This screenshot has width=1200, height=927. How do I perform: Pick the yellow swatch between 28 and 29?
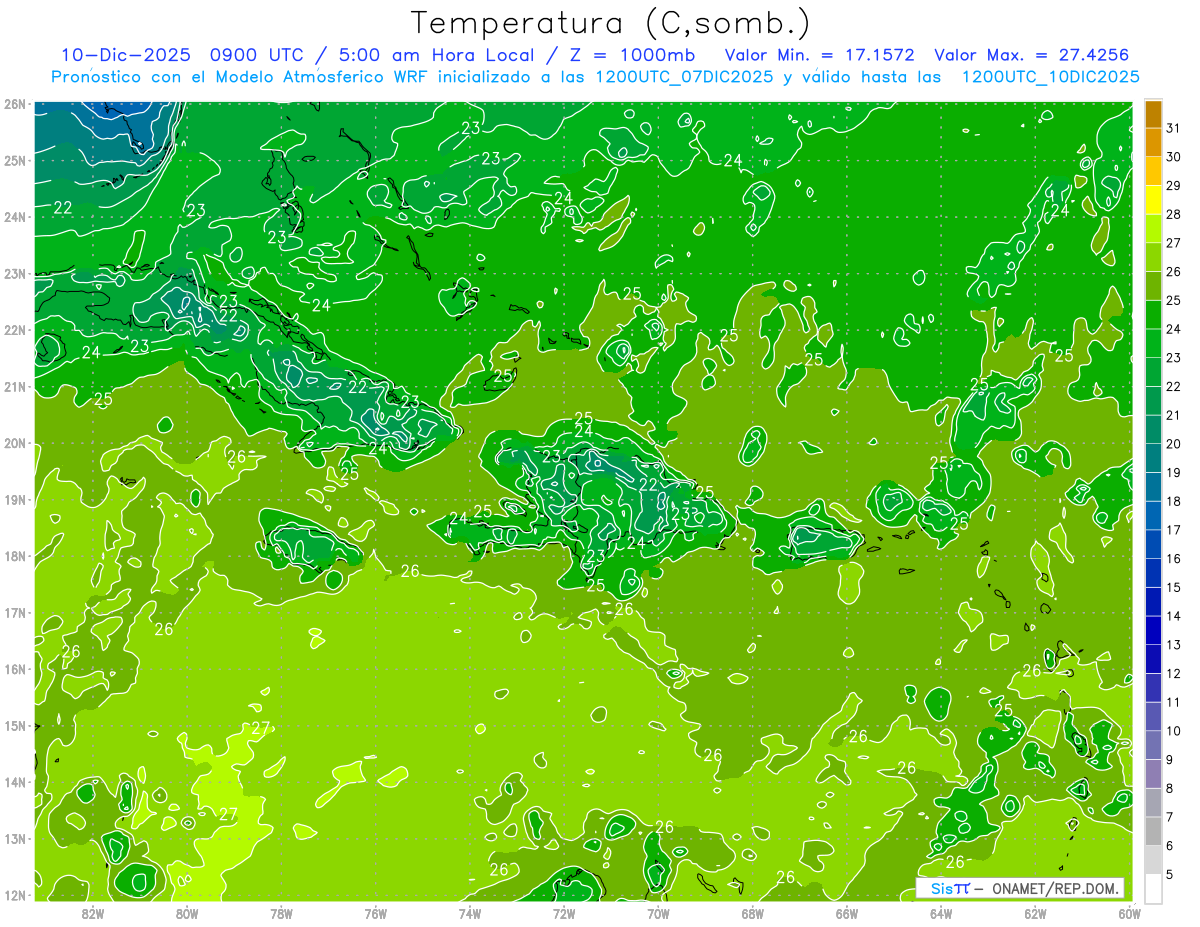[x=1153, y=200]
